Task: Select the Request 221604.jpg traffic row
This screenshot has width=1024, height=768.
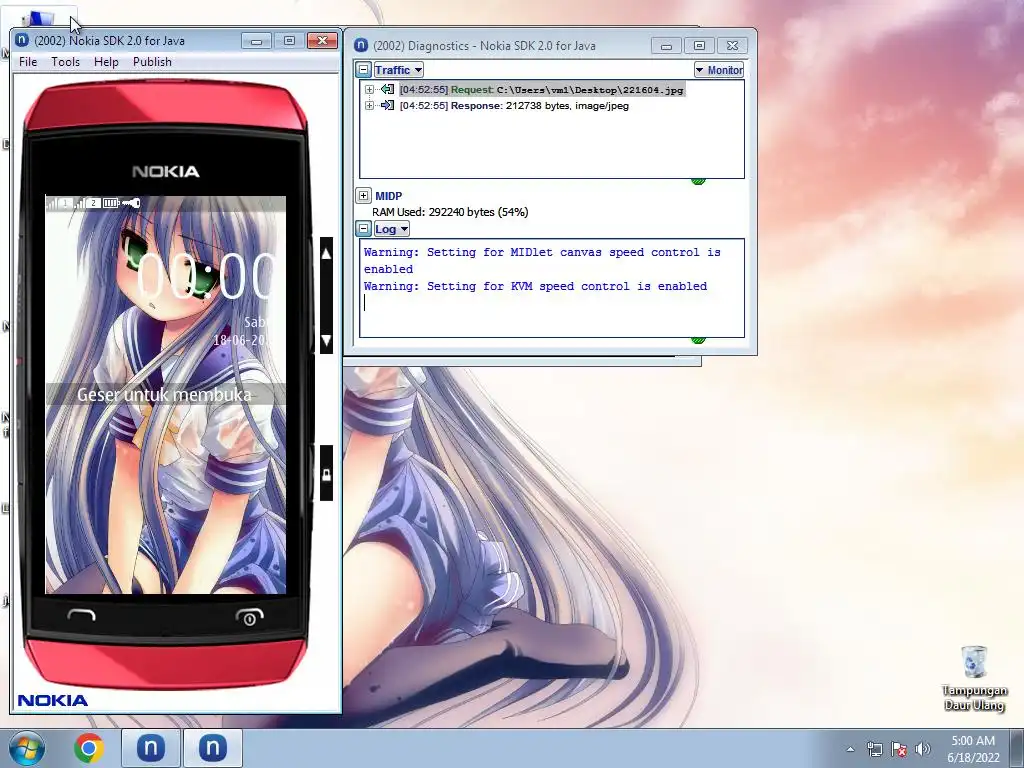Action: tap(542, 89)
